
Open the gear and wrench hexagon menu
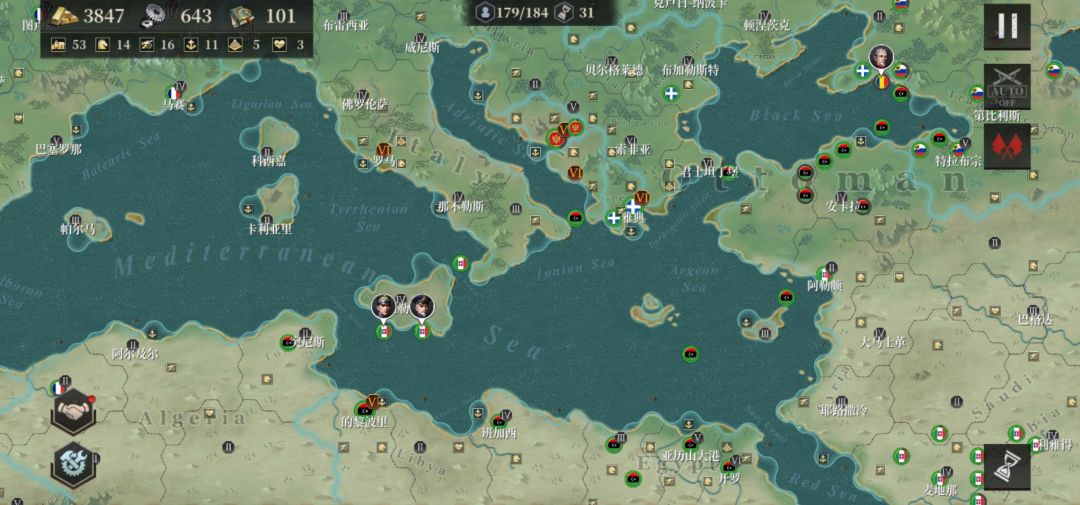tap(73, 465)
